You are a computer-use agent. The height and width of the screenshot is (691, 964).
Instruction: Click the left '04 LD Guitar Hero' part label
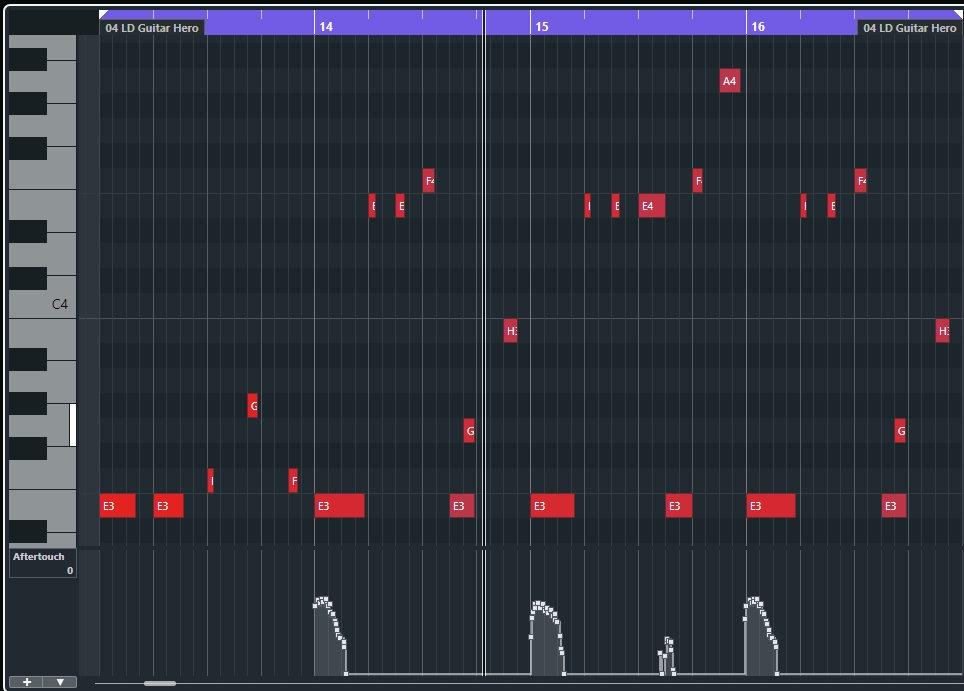[152, 28]
